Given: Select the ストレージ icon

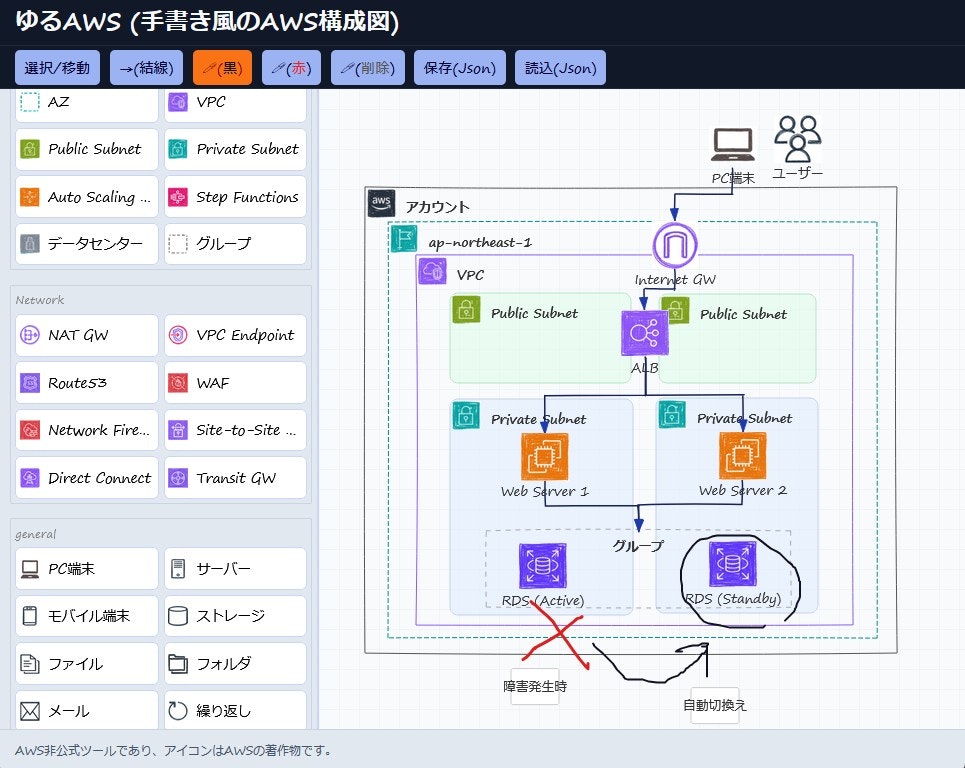Looking at the screenshot, I should [x=234, y=616].
